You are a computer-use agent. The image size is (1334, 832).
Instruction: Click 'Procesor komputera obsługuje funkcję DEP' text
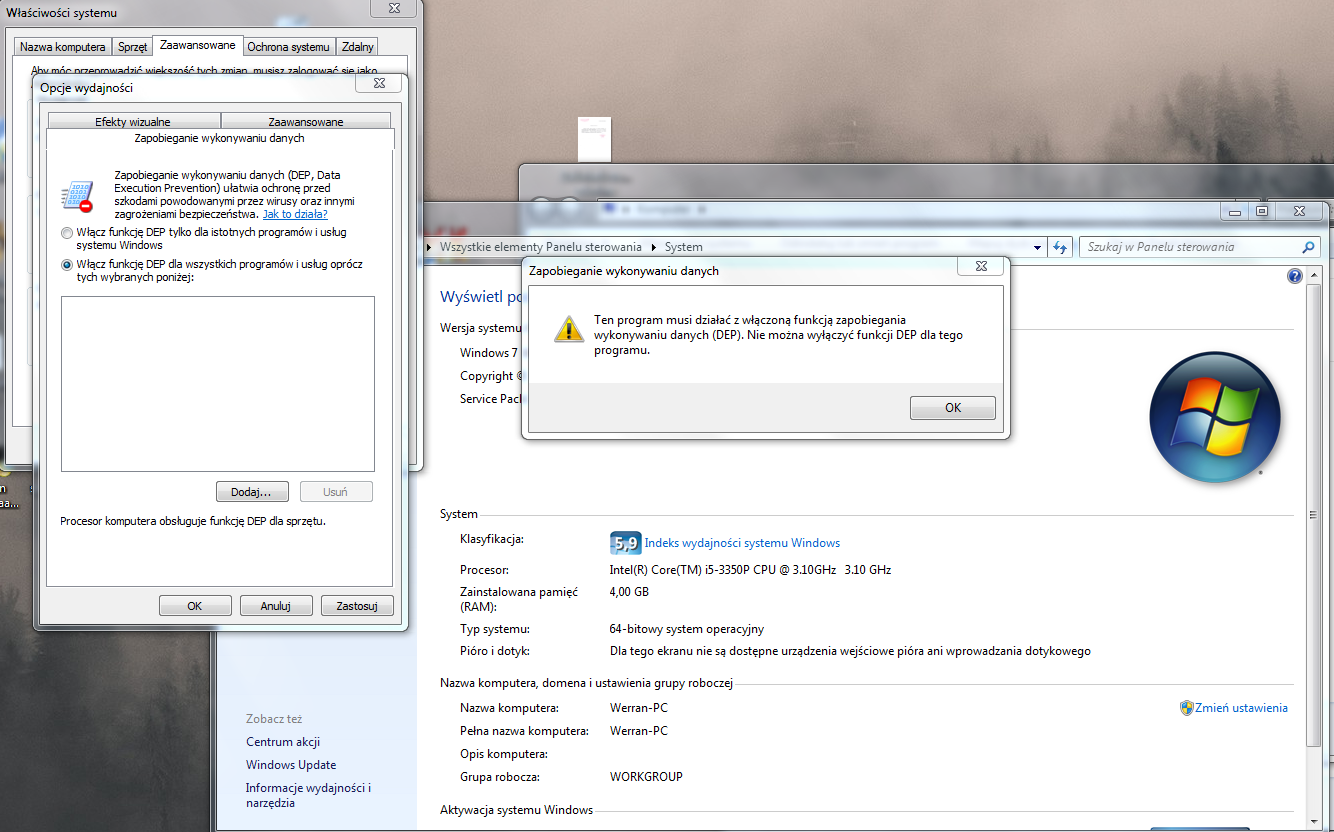pyautogui.click(x=193, y=521)
